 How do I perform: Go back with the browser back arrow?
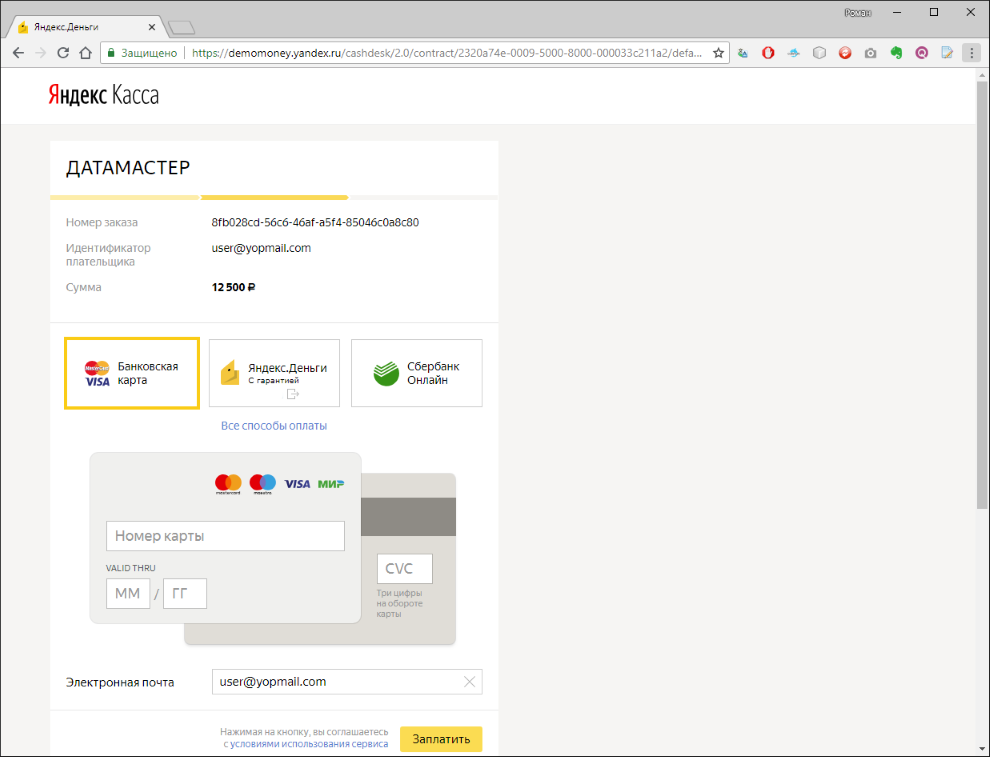tap(18, 53)
